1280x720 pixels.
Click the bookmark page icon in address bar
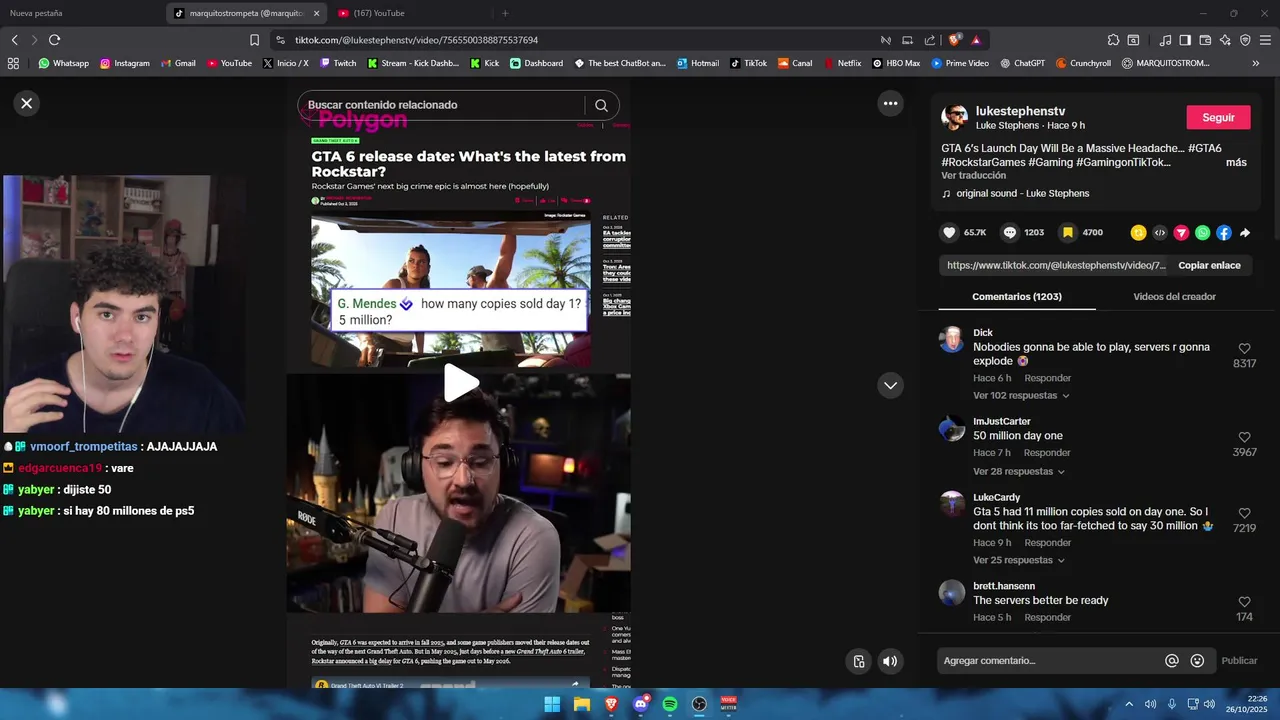(254, 40)
